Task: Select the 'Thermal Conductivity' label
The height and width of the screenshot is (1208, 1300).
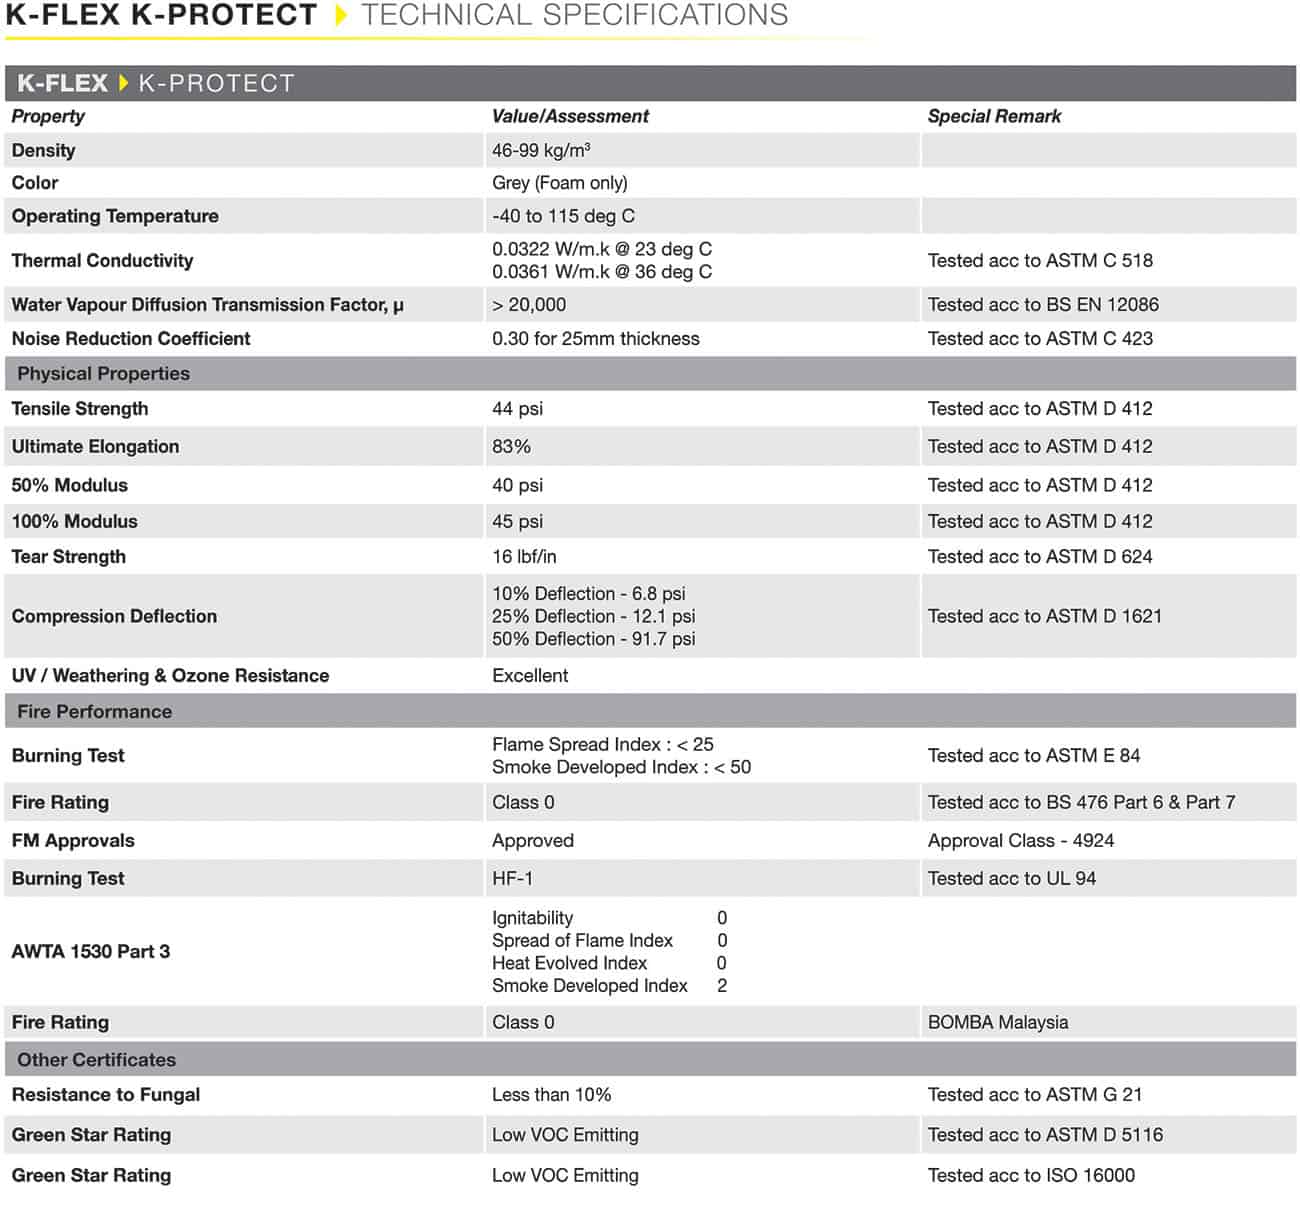Action: [x=102, y=260]
